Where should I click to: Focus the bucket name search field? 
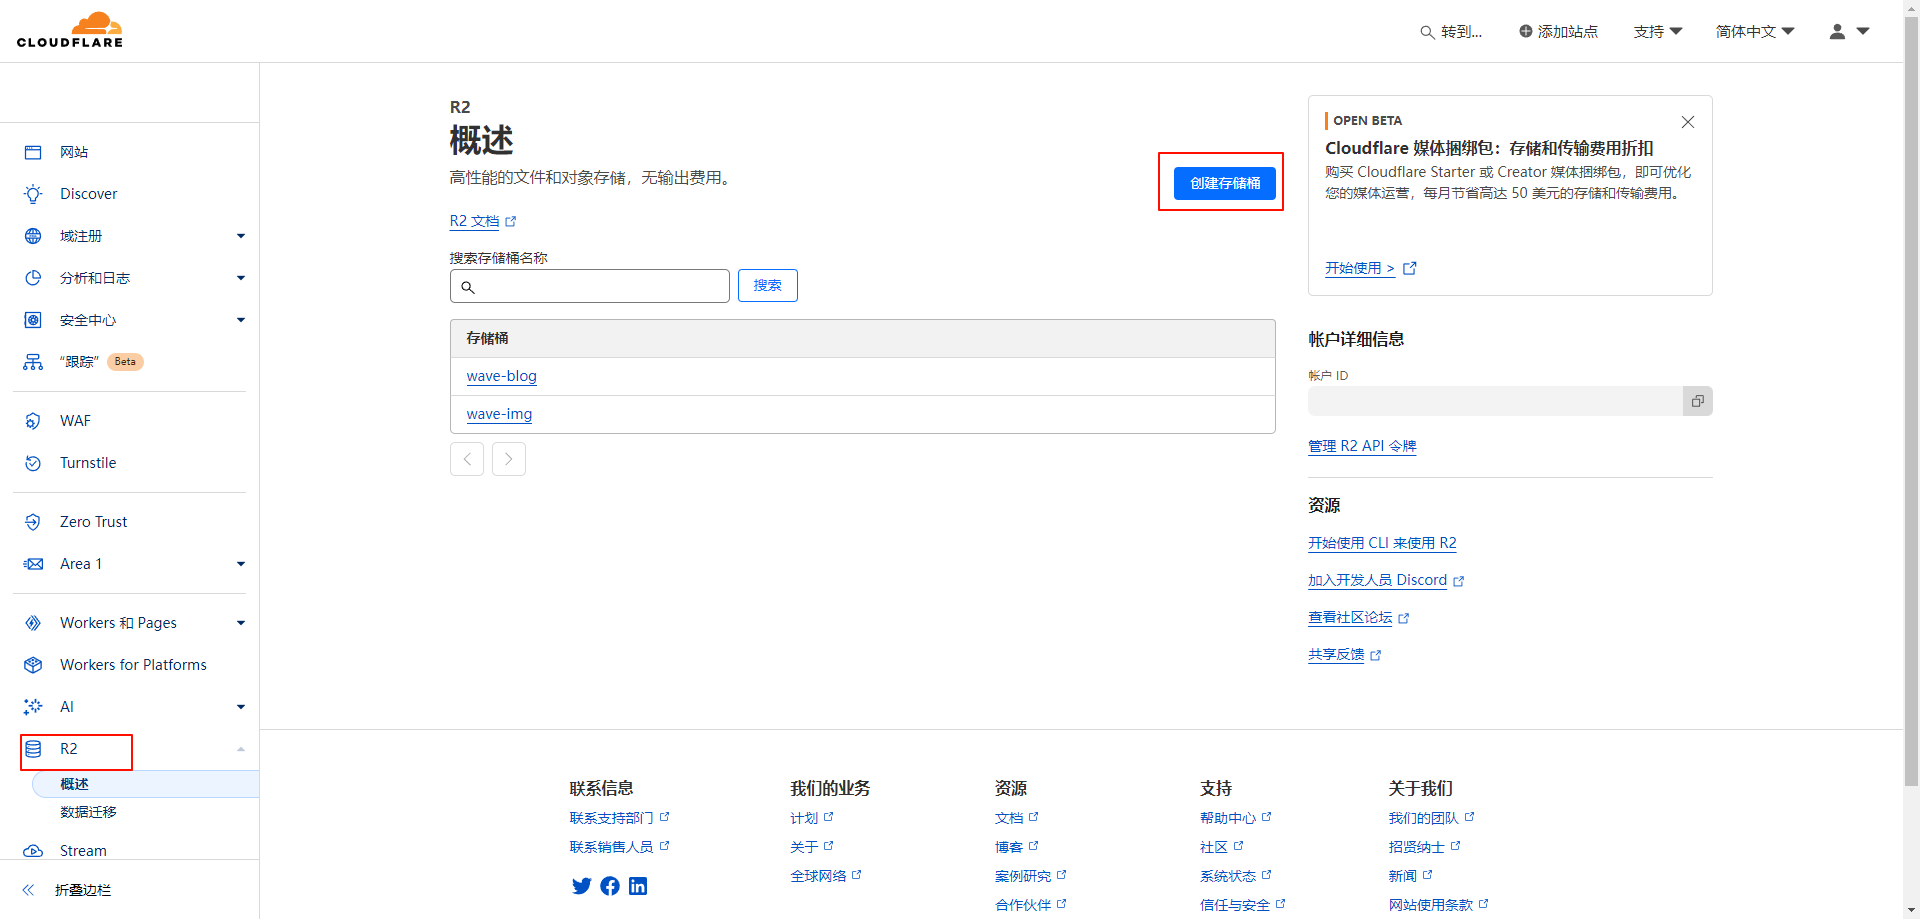coord(590,286)
